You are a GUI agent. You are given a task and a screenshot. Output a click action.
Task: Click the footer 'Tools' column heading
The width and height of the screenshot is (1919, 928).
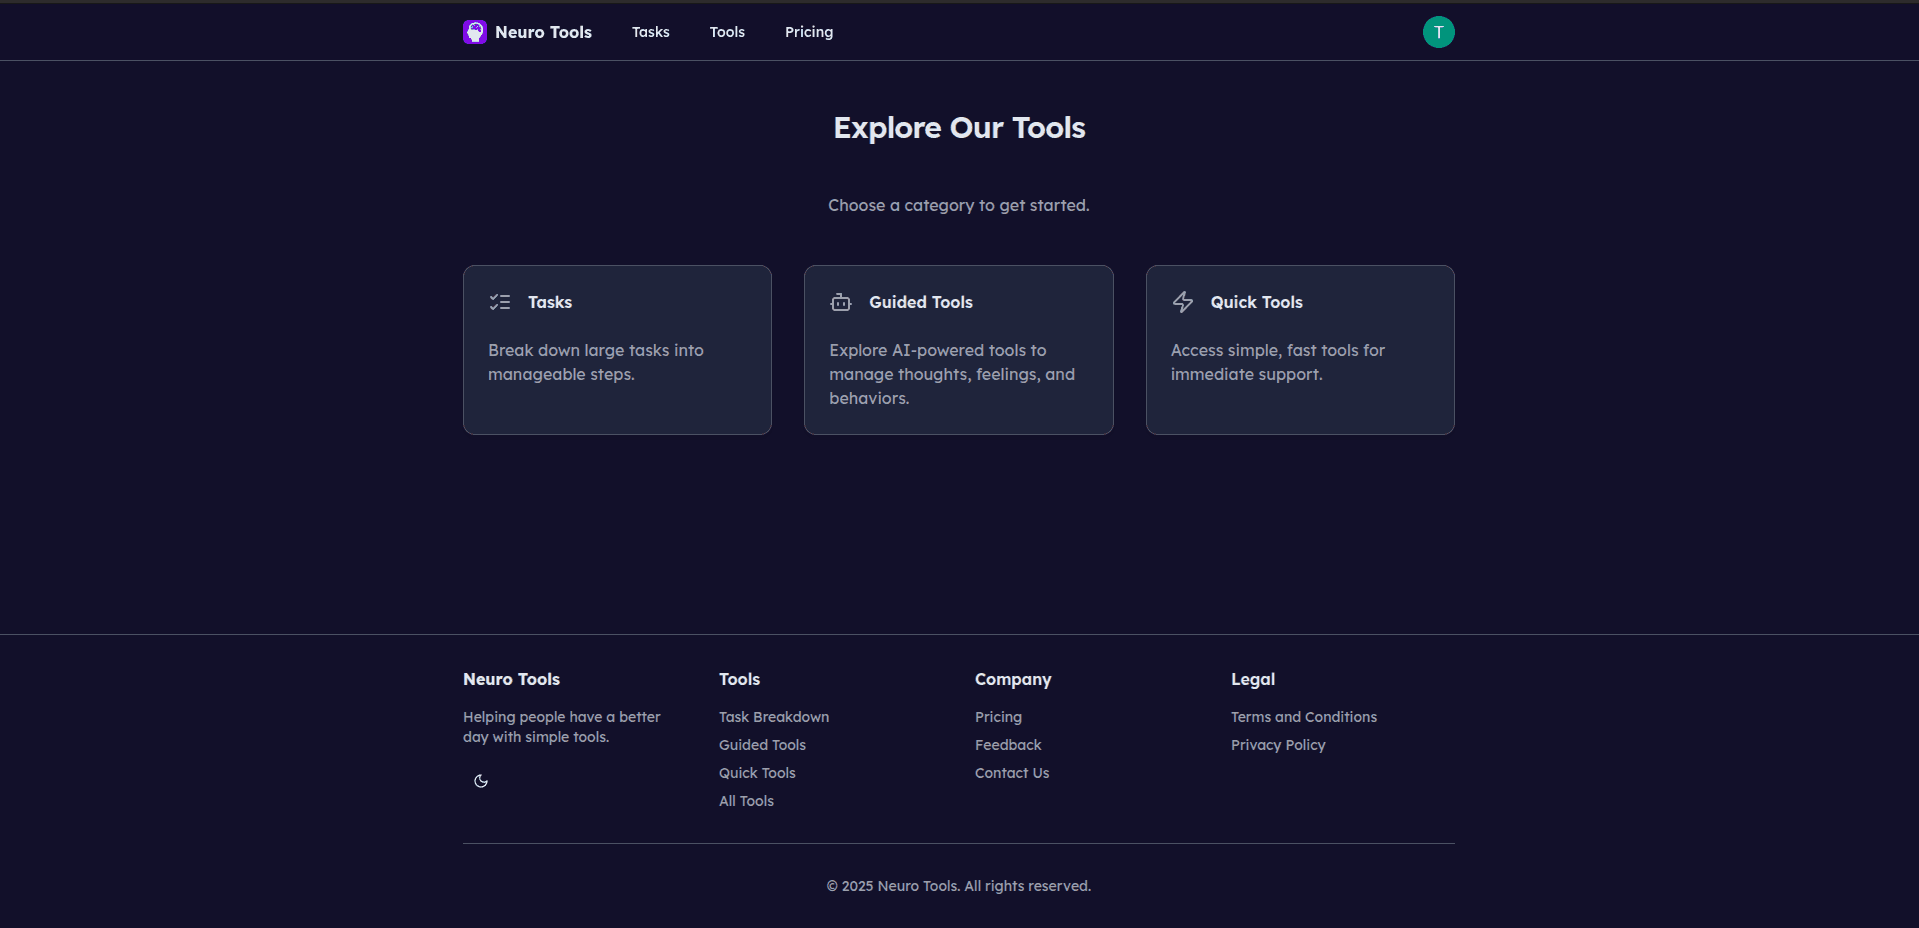click(739, 679)
